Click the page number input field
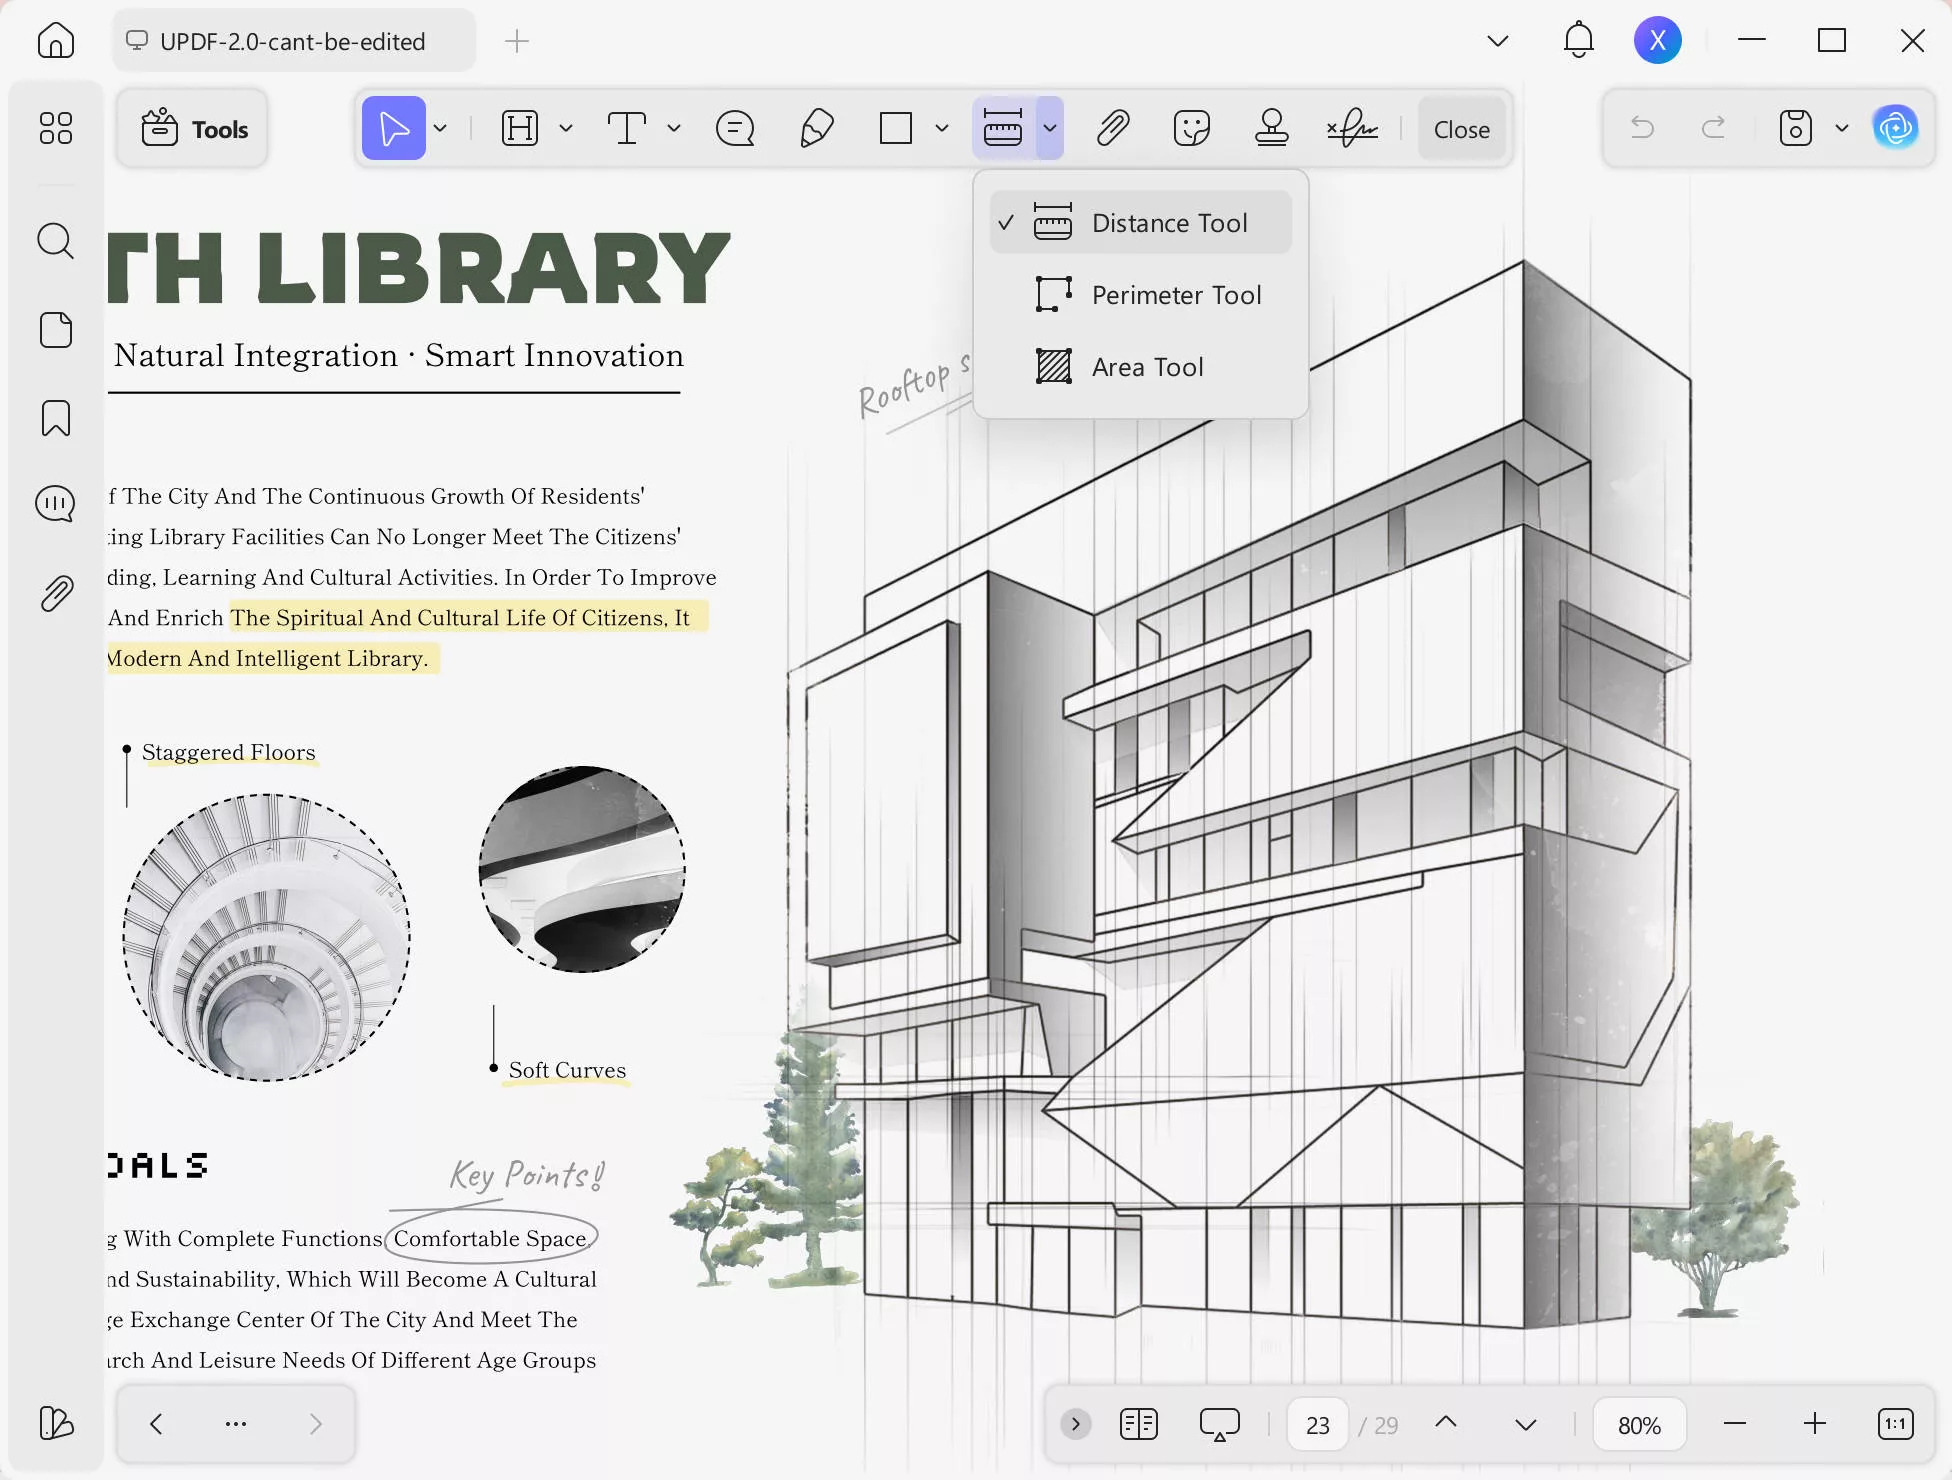 click(x=1317, y=1425)
